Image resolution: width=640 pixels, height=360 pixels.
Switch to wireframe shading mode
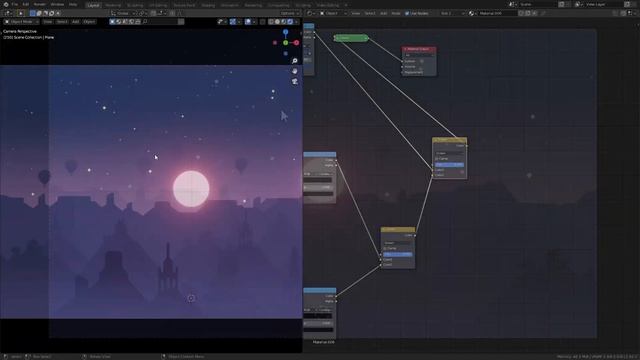pos(271,22)
